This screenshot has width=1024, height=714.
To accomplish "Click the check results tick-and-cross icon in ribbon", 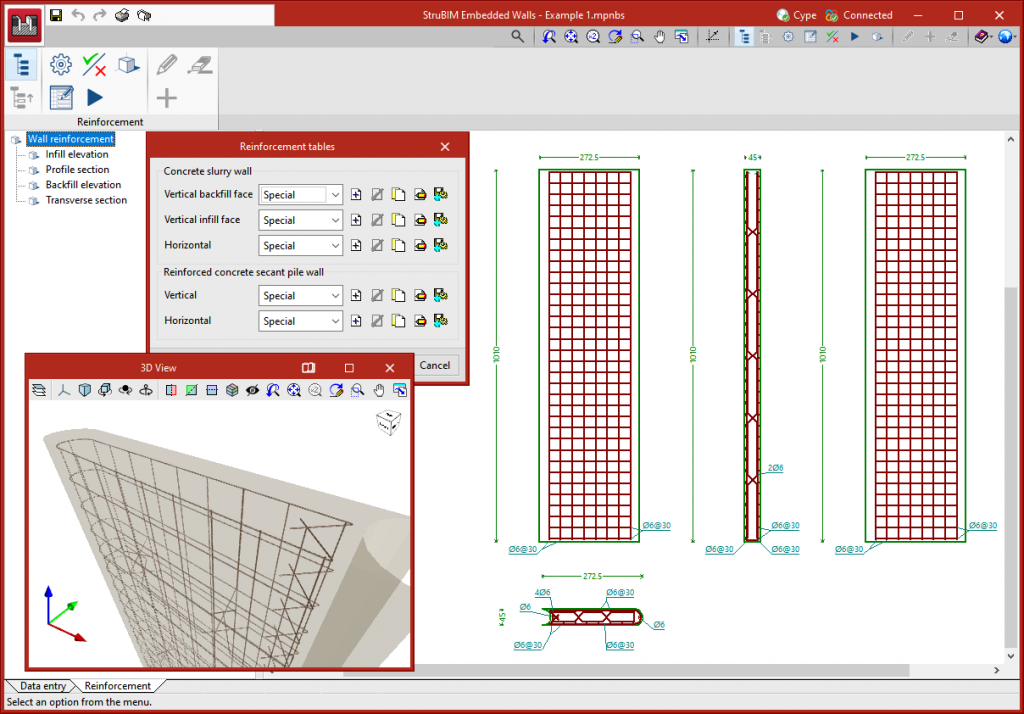I will coord(94,65).
